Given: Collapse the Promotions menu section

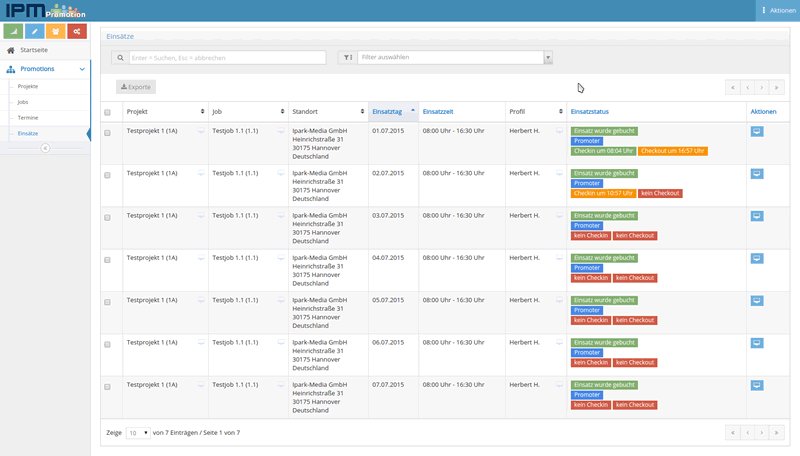Looking at the screenshot, I should pos(81,69).
